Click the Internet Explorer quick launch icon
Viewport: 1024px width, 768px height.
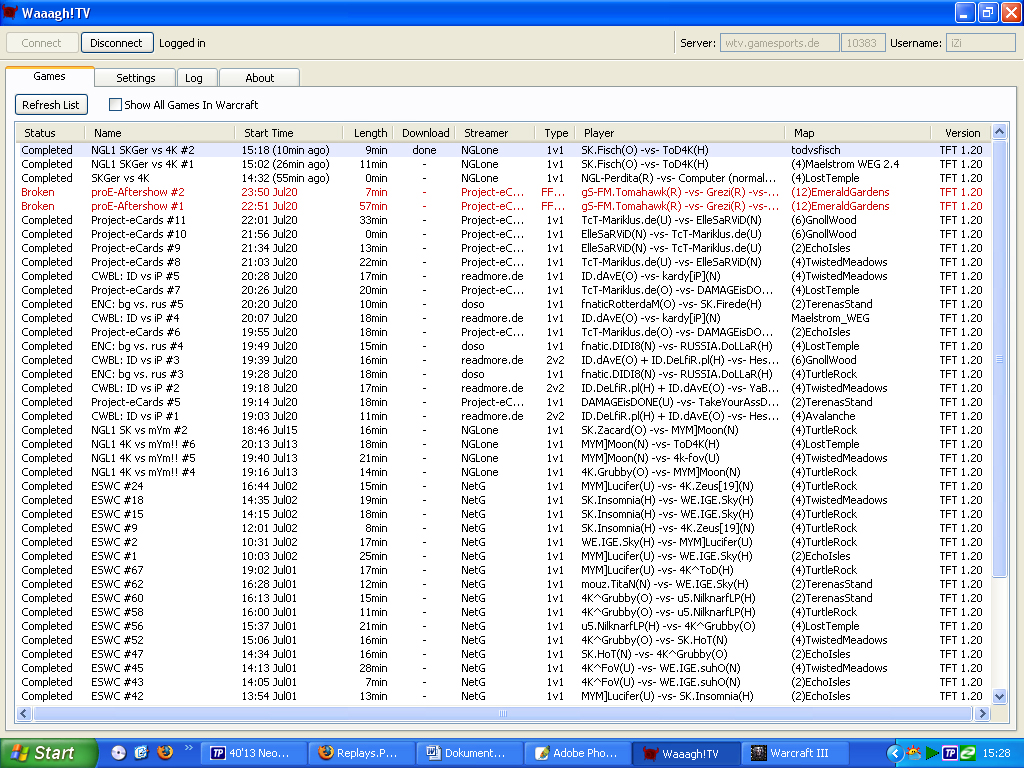coord(141,752)
